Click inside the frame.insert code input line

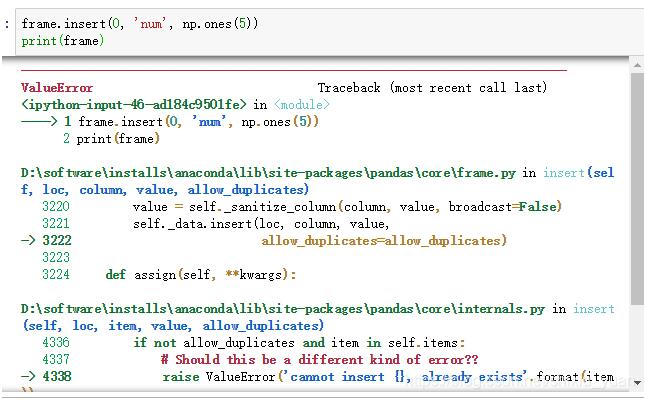pyautogui.click(x=140, y=24)
